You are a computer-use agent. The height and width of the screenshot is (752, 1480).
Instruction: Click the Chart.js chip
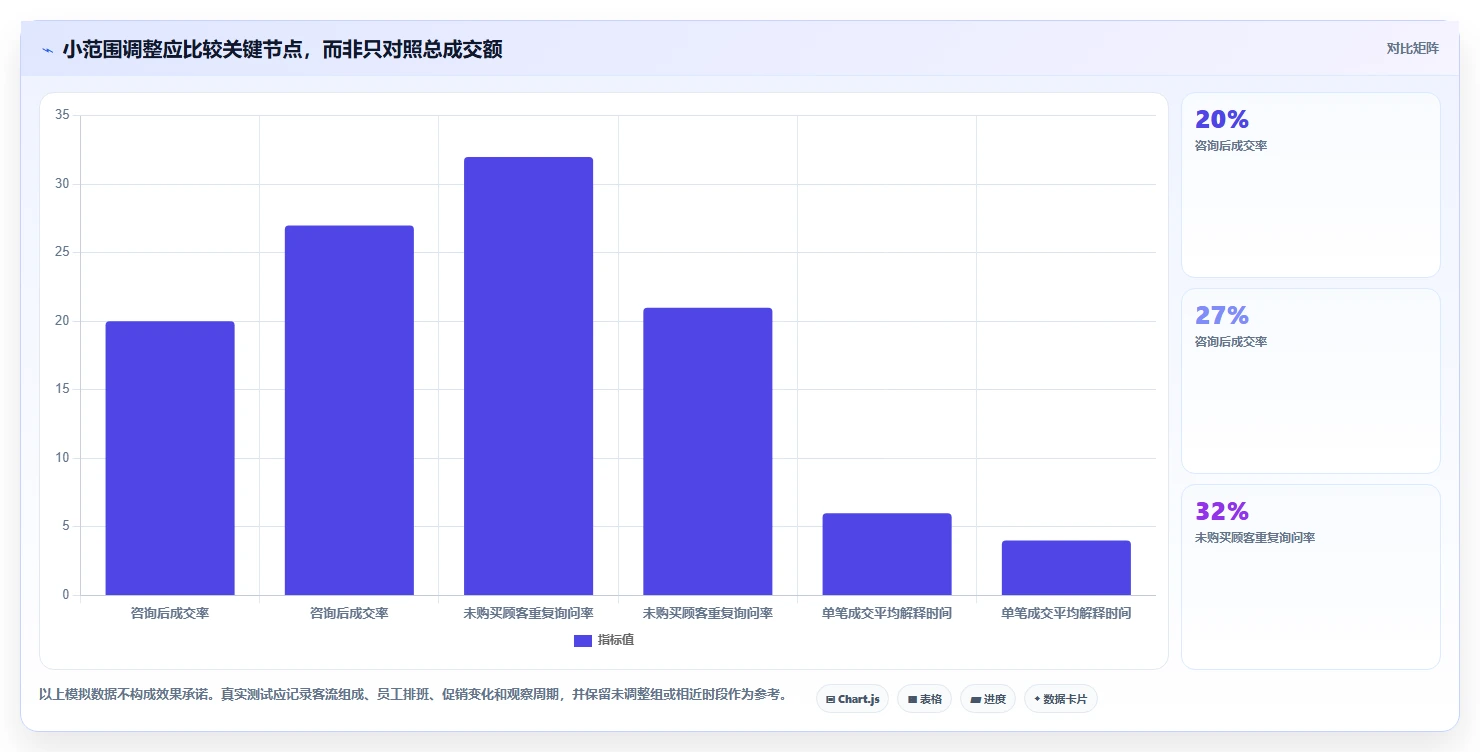852,699
